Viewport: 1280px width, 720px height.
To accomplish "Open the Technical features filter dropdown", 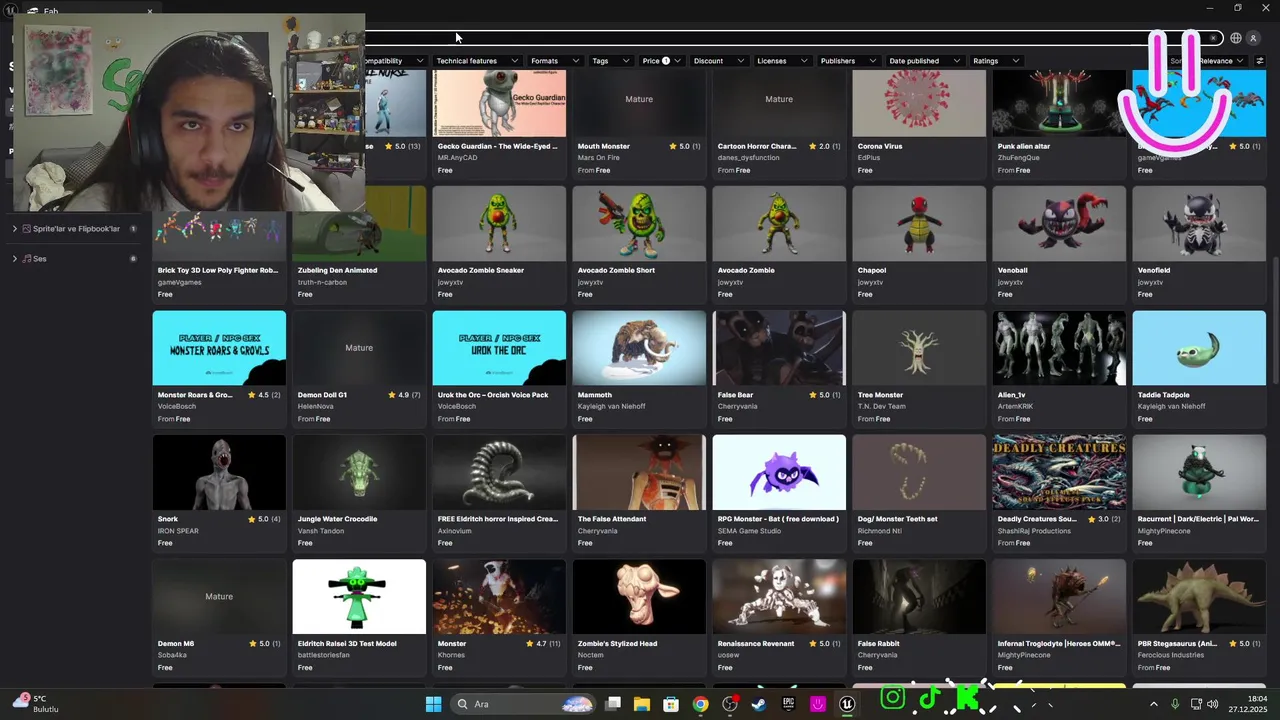I will [x=477, y=61].
